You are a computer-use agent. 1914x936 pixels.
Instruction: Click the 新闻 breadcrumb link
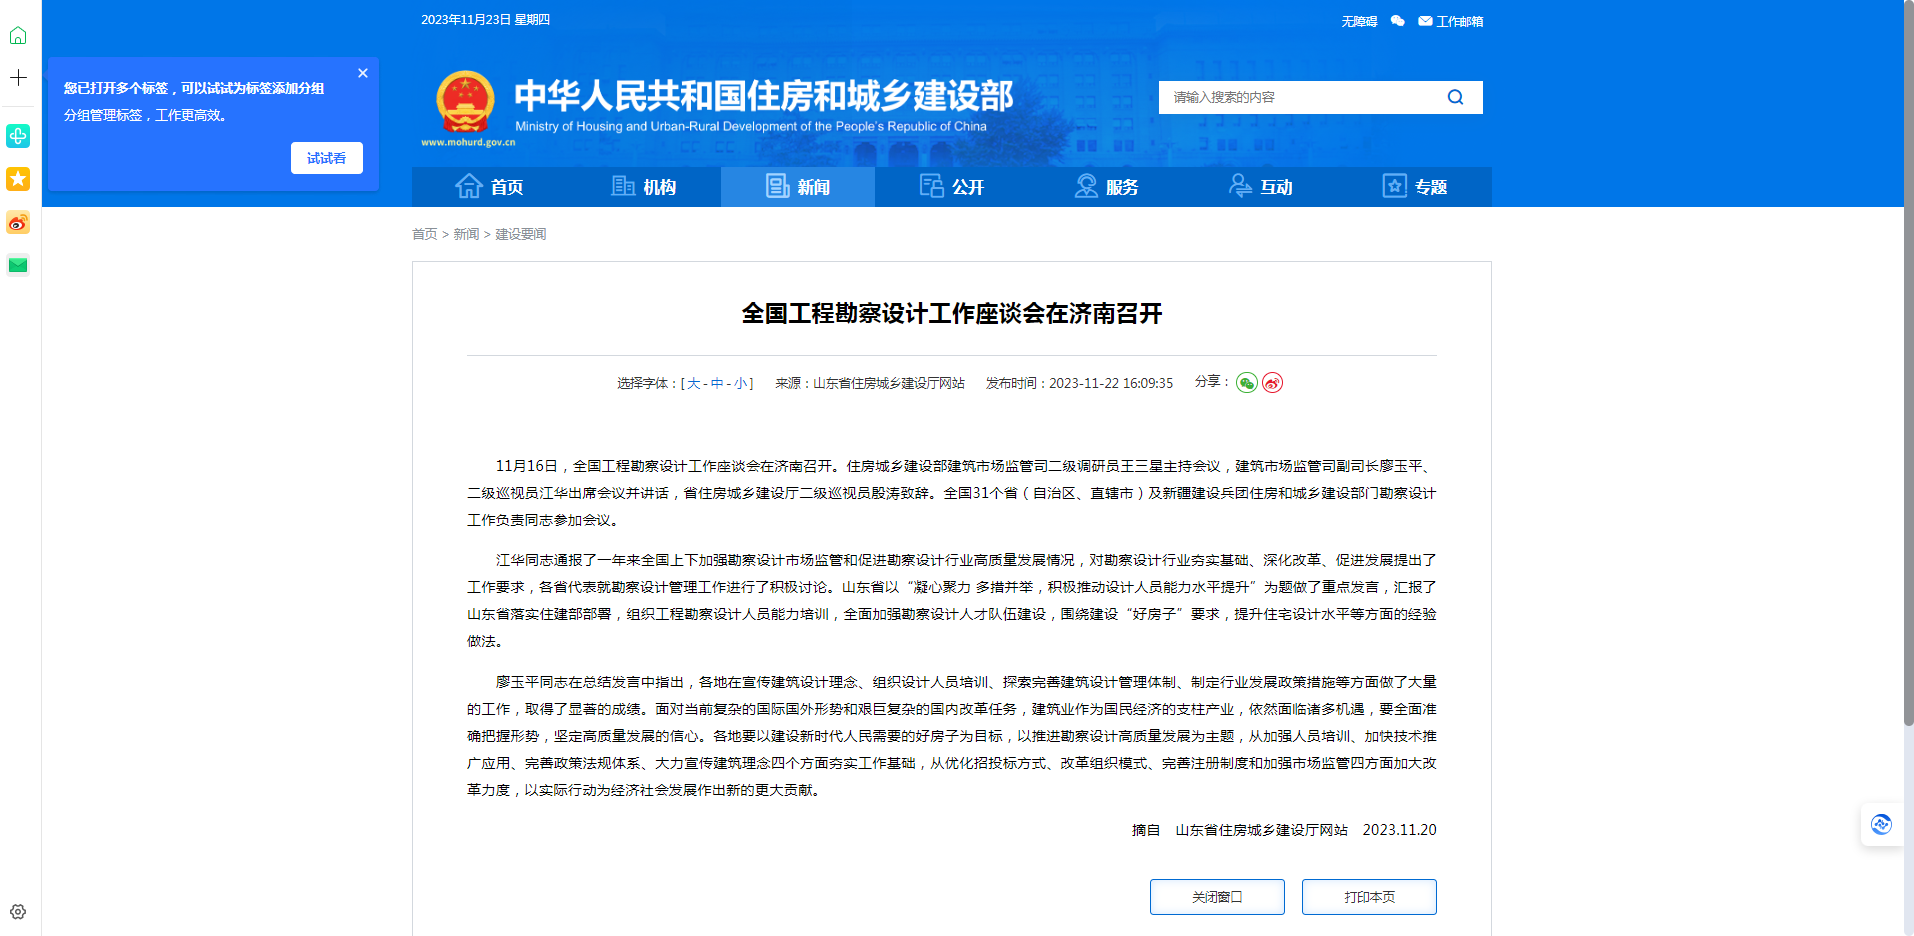466,234
